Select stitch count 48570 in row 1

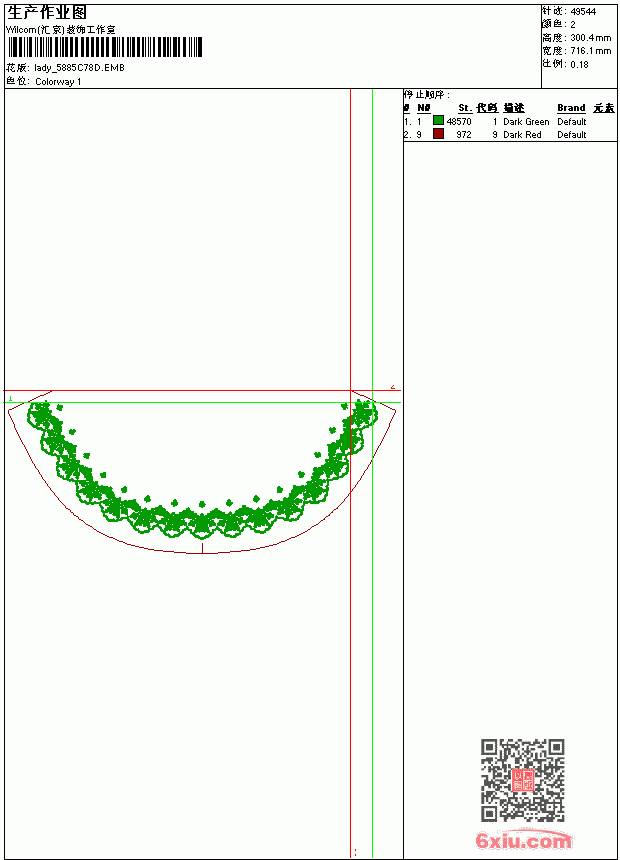459,122
